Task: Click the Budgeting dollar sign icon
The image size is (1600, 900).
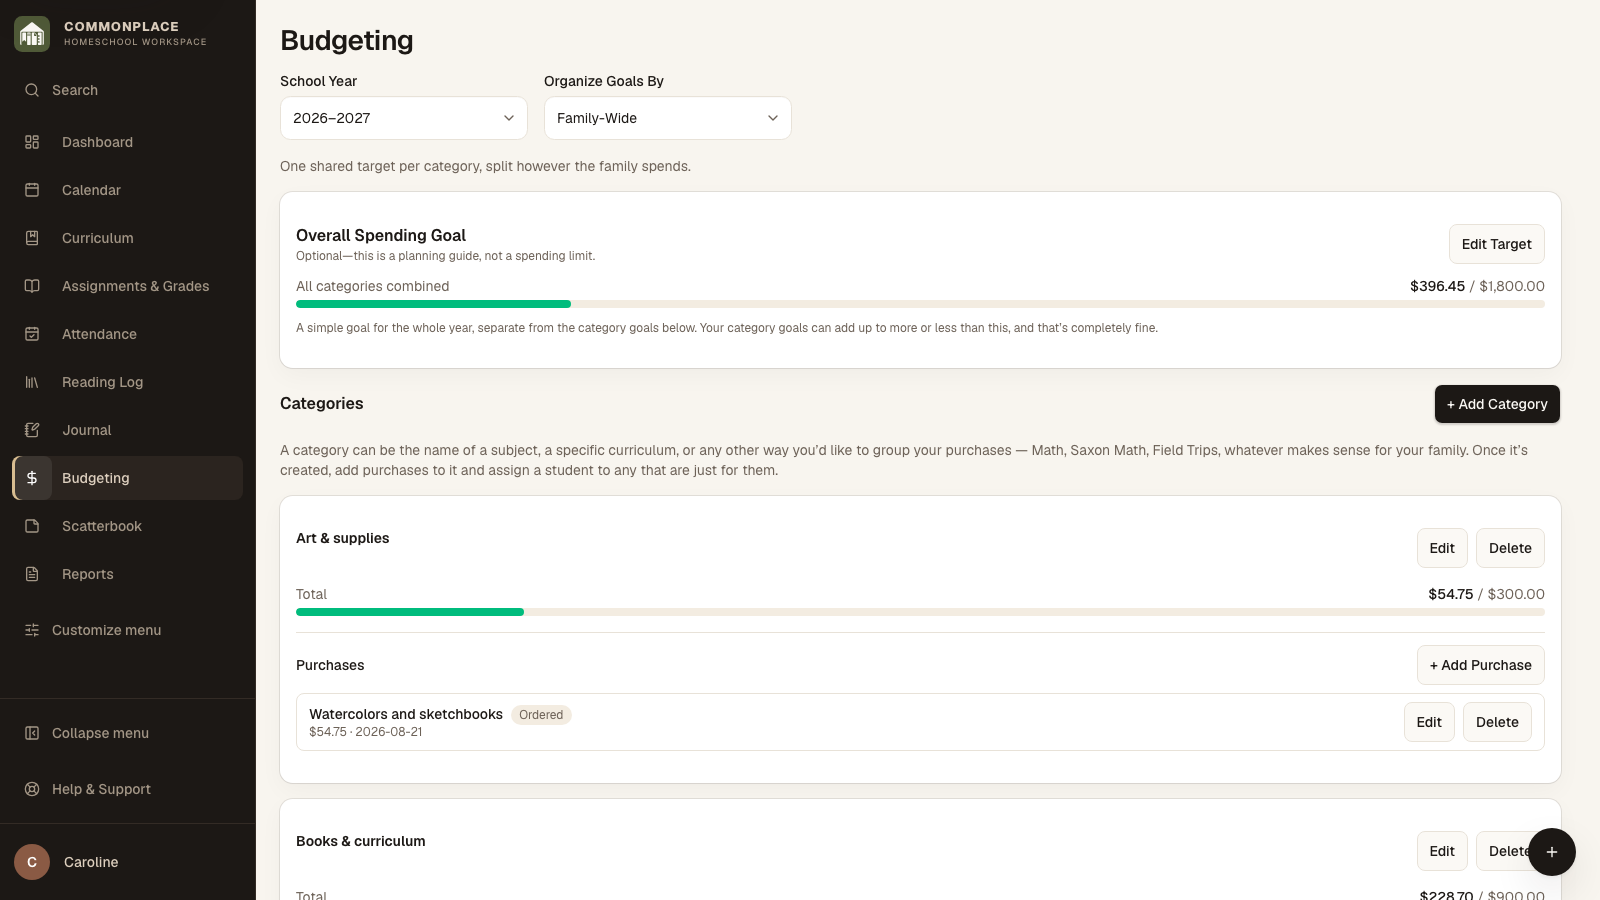Action: (x=32, y=478)
